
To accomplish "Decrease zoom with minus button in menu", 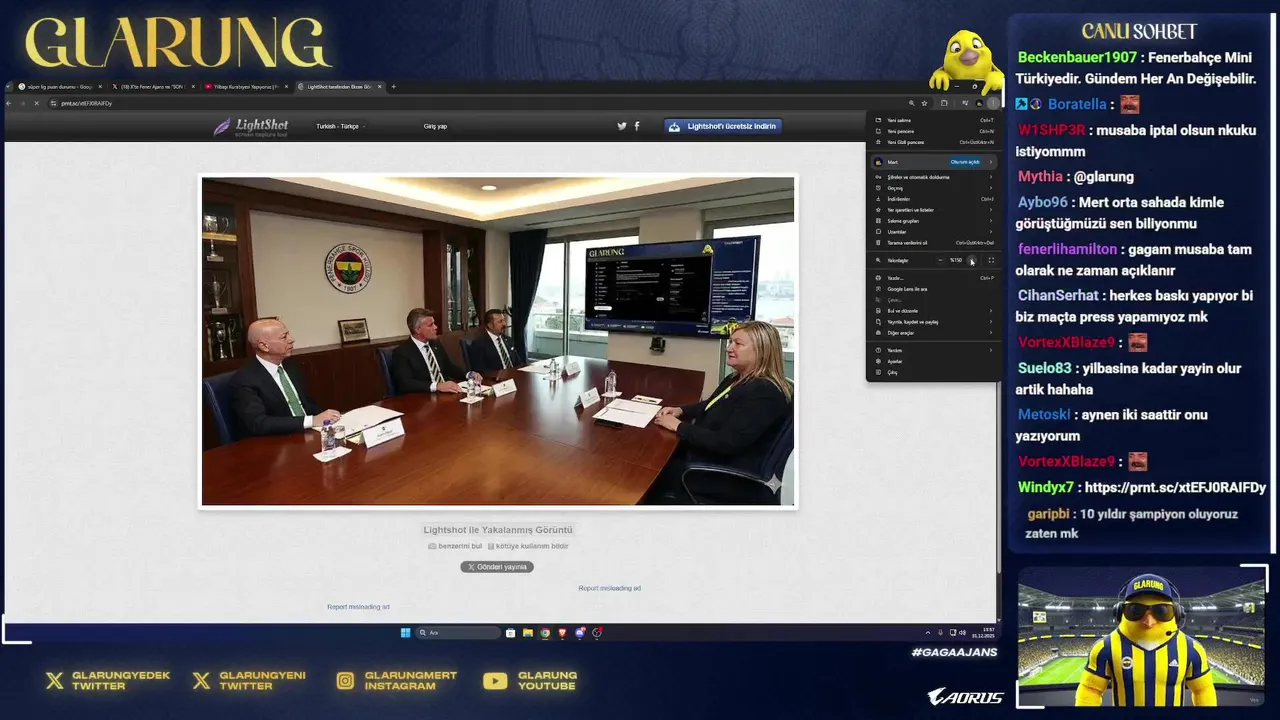I will [940, 260].
